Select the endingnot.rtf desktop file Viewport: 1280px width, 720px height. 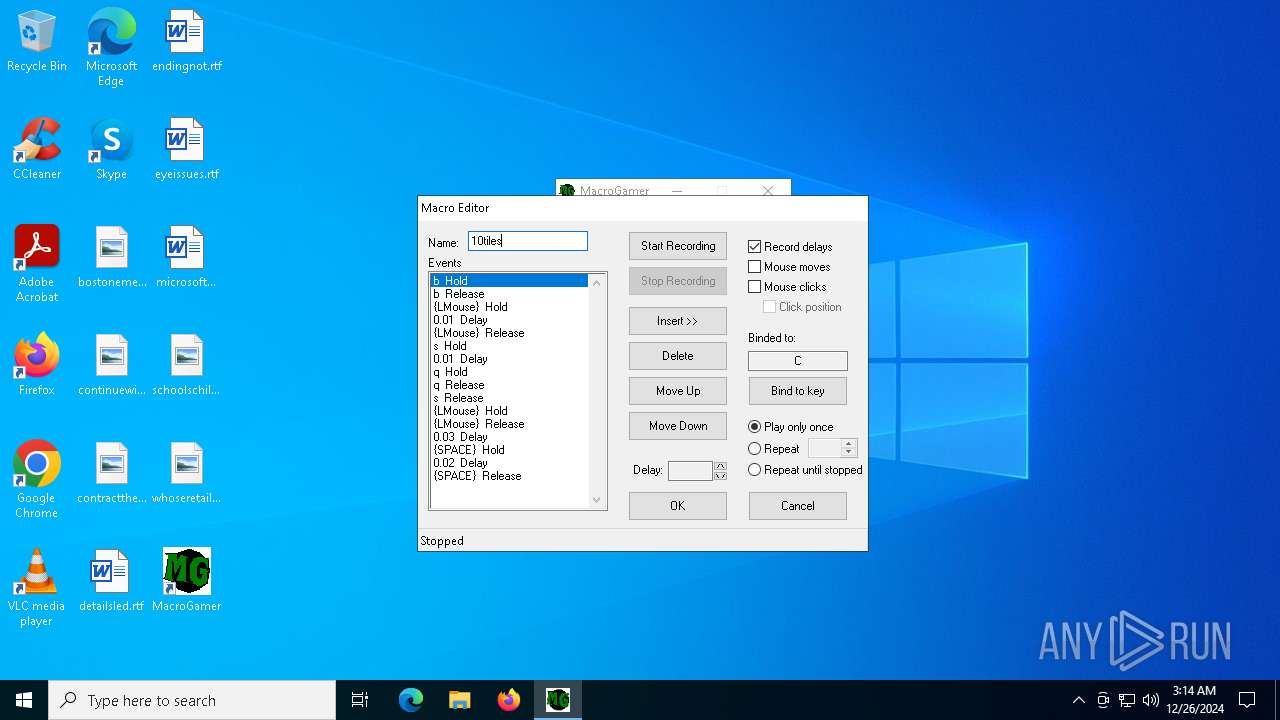pyautogui.click(x=187, y=42)
